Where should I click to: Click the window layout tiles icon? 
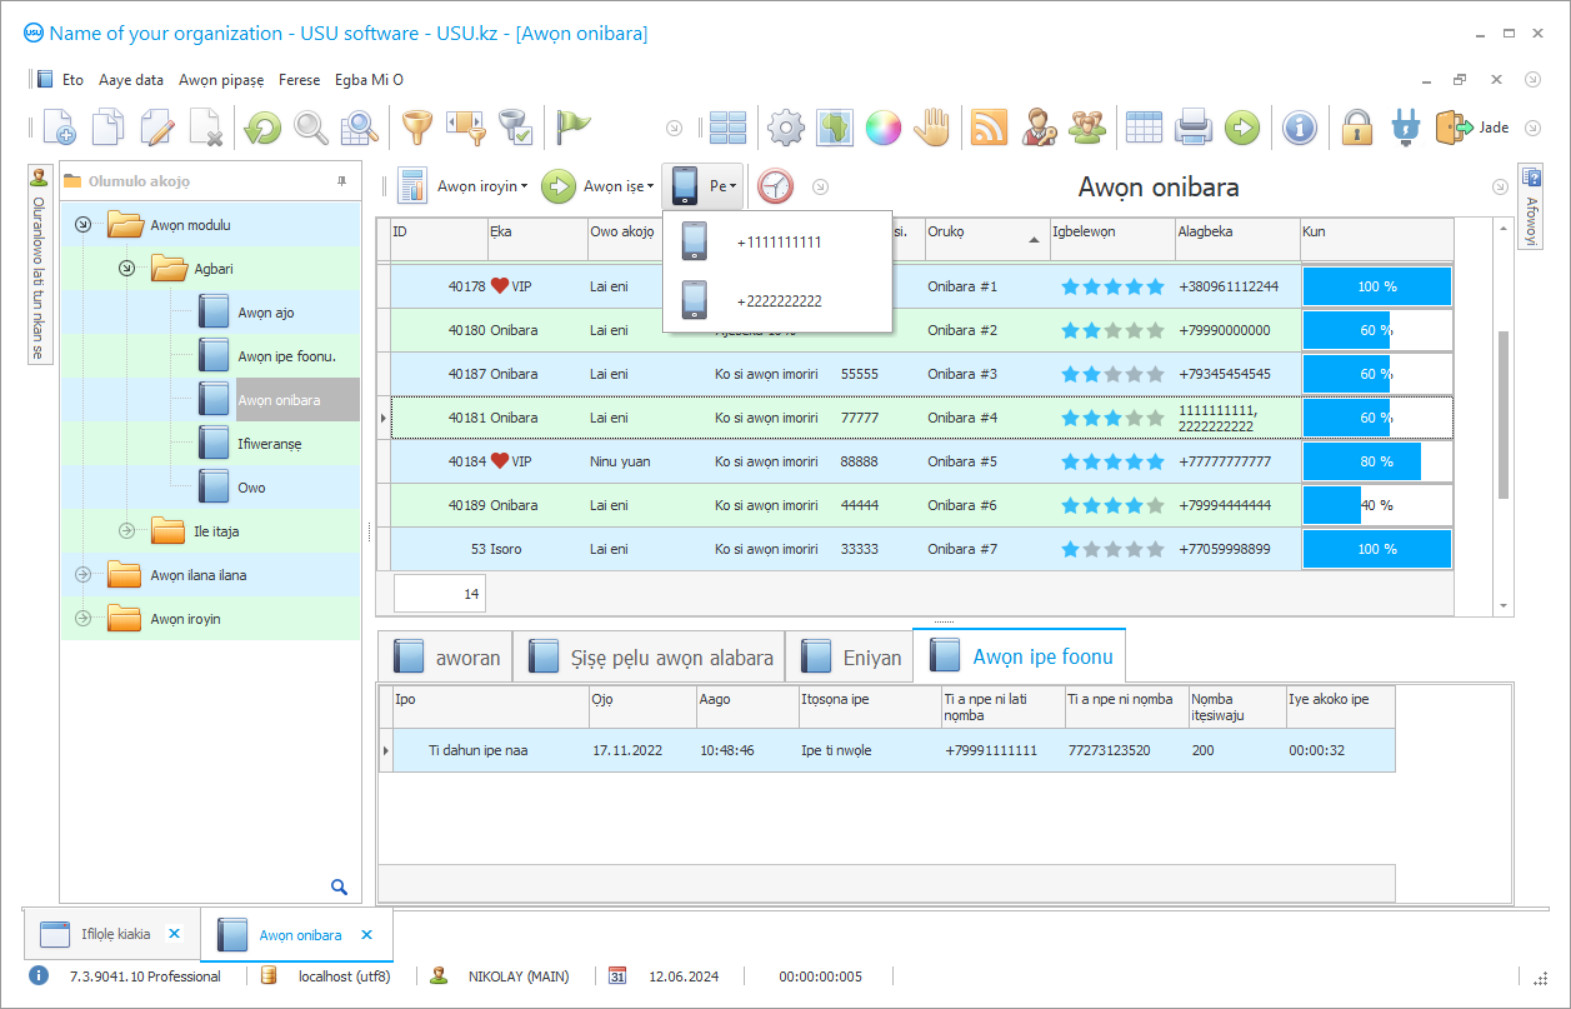click(x=728, y=127)
